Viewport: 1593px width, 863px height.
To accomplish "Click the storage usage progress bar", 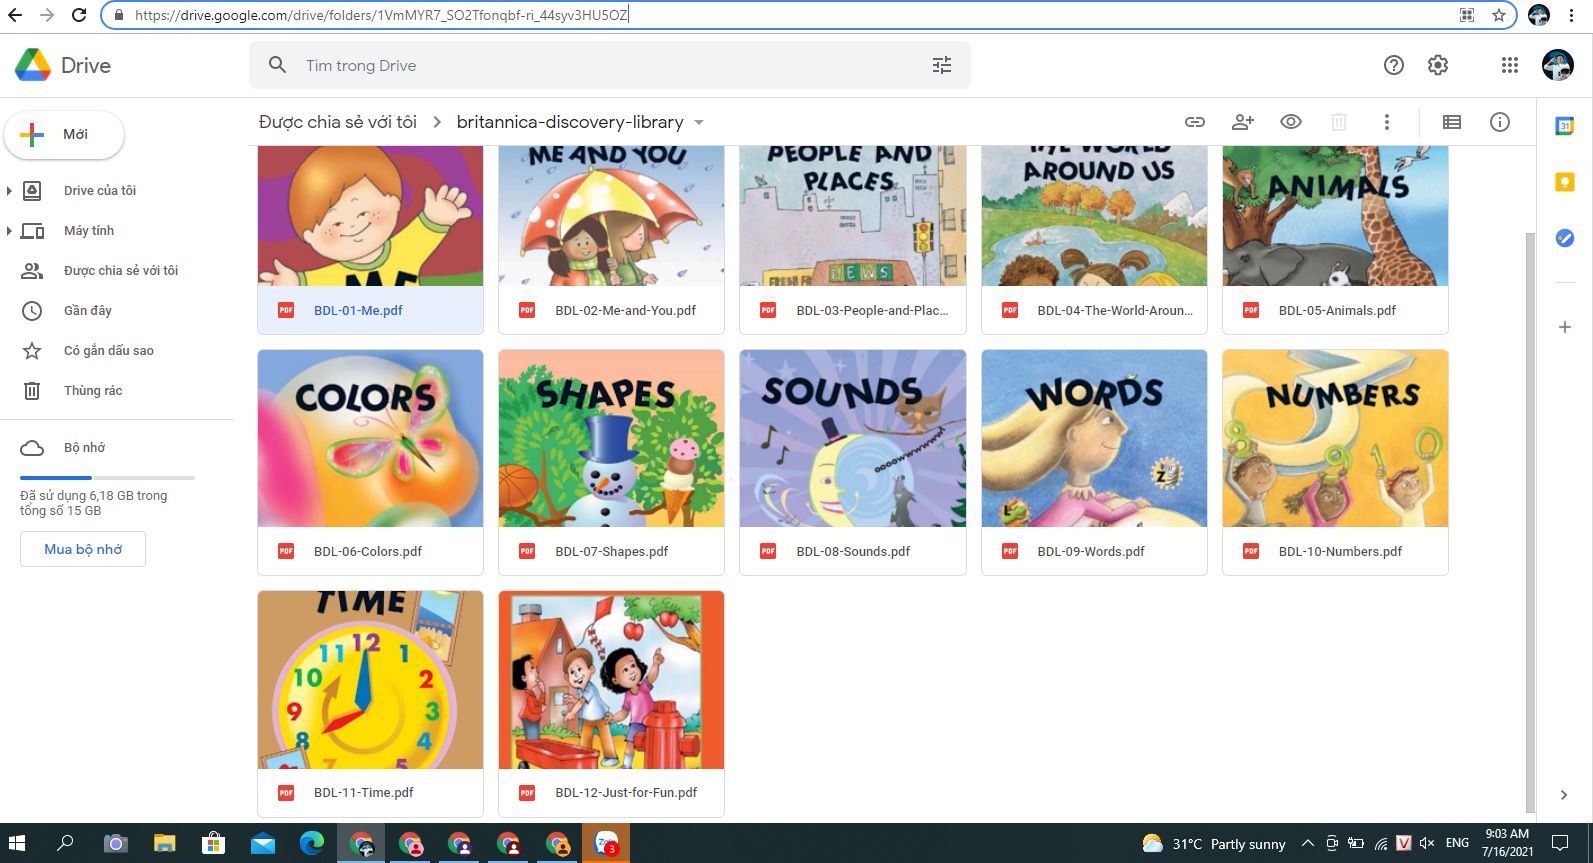I will pyautogui.click(x=107, y=478).
